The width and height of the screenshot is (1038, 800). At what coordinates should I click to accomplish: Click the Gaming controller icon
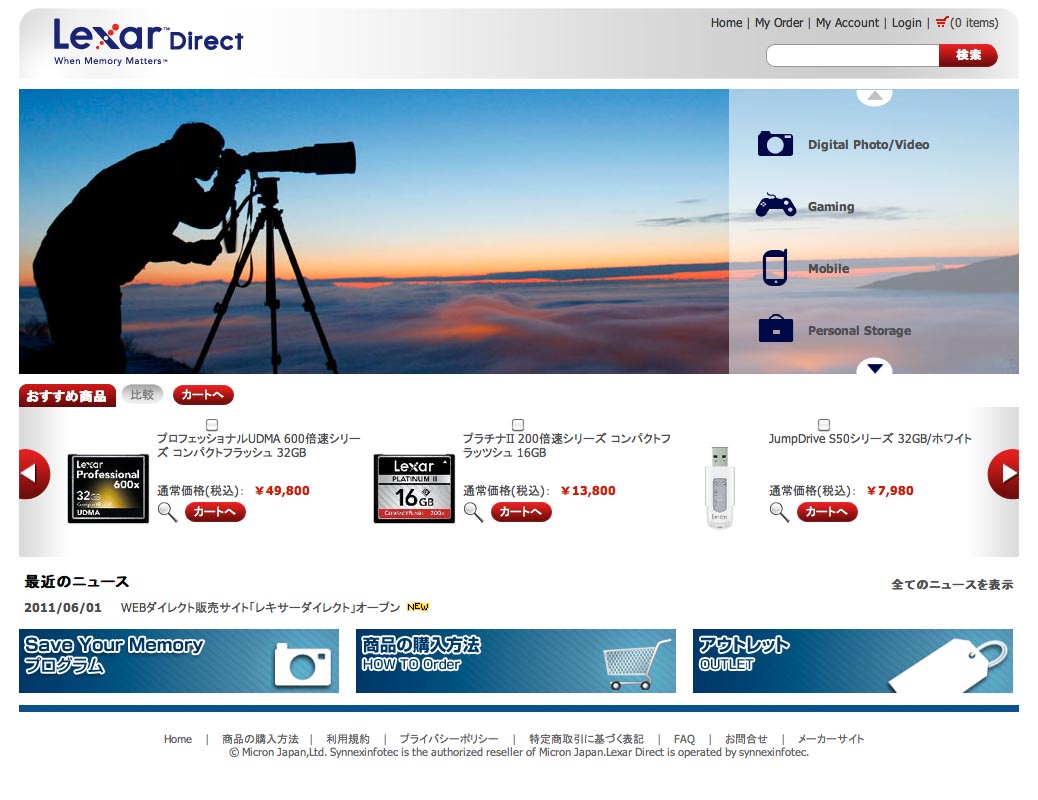click(776, 206)
